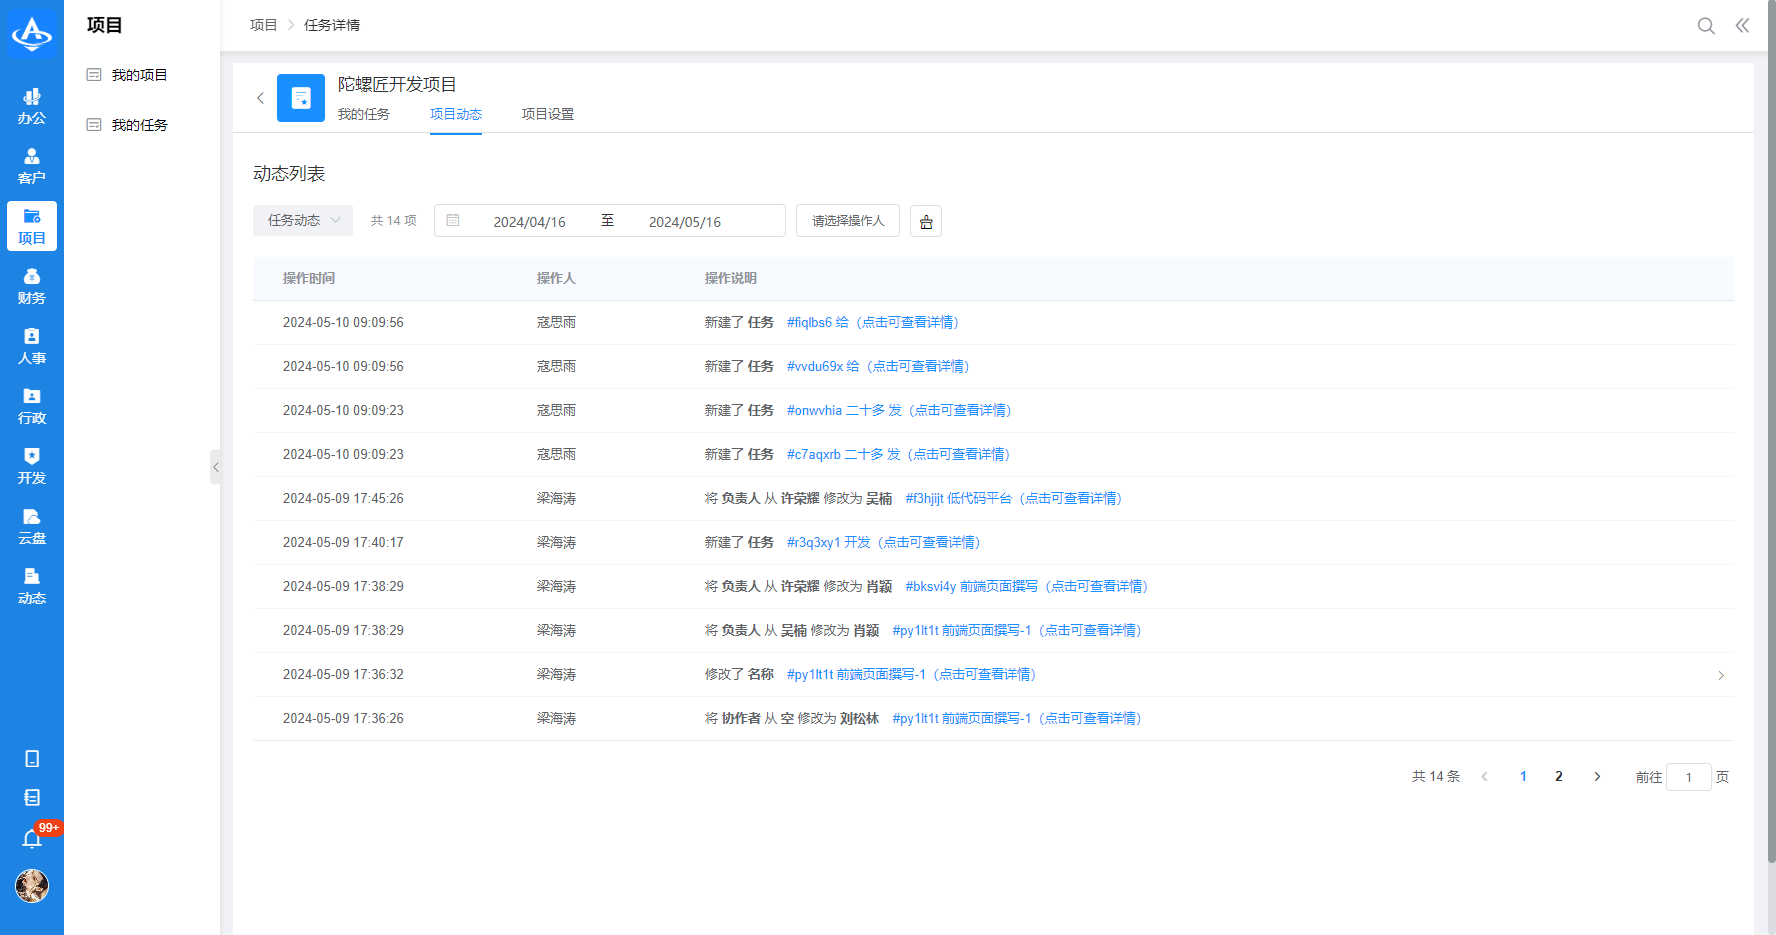Open 我的任务 in the side menu
Screen dimensions: 1776x935
pos(140,125)
